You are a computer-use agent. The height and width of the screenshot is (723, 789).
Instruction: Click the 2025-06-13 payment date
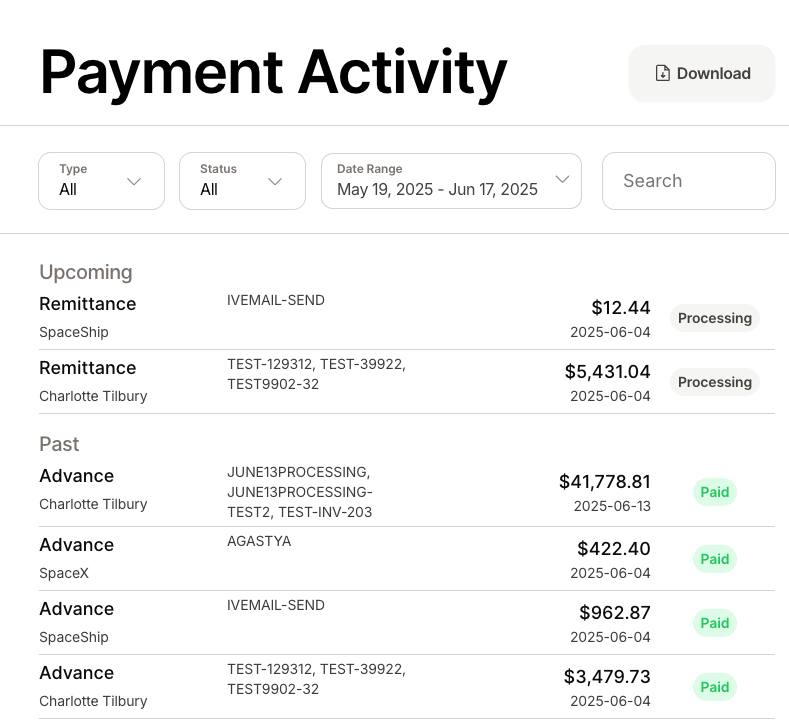612,506
